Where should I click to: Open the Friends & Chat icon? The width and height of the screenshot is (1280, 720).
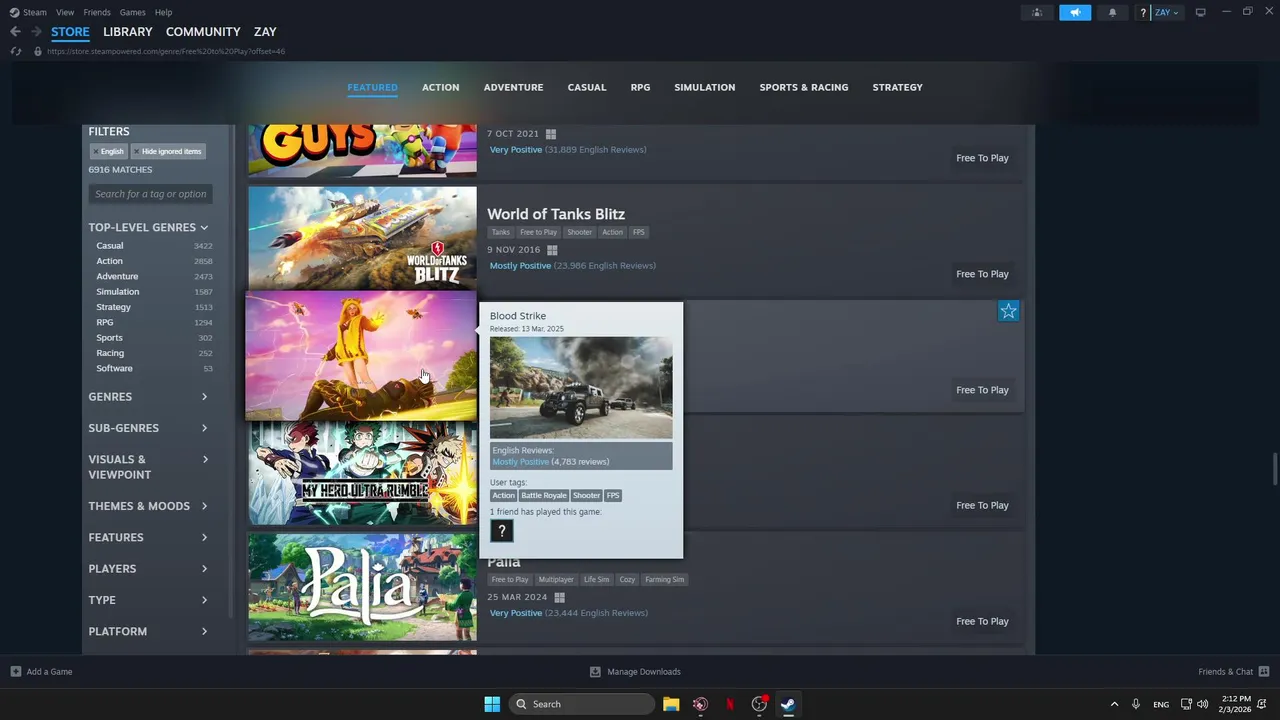coord(1264,672)
